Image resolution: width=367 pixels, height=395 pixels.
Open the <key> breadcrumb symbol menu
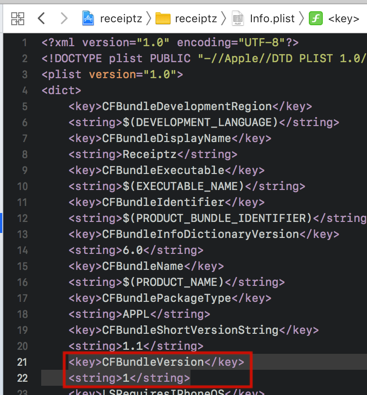click(x=343, y=19)
